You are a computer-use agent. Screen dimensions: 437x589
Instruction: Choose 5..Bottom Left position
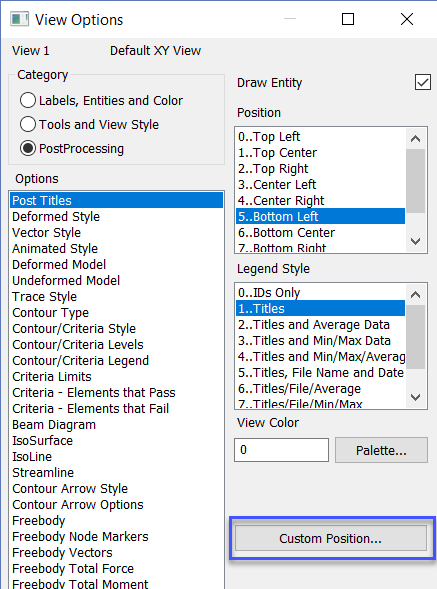(x=321, y=216)
